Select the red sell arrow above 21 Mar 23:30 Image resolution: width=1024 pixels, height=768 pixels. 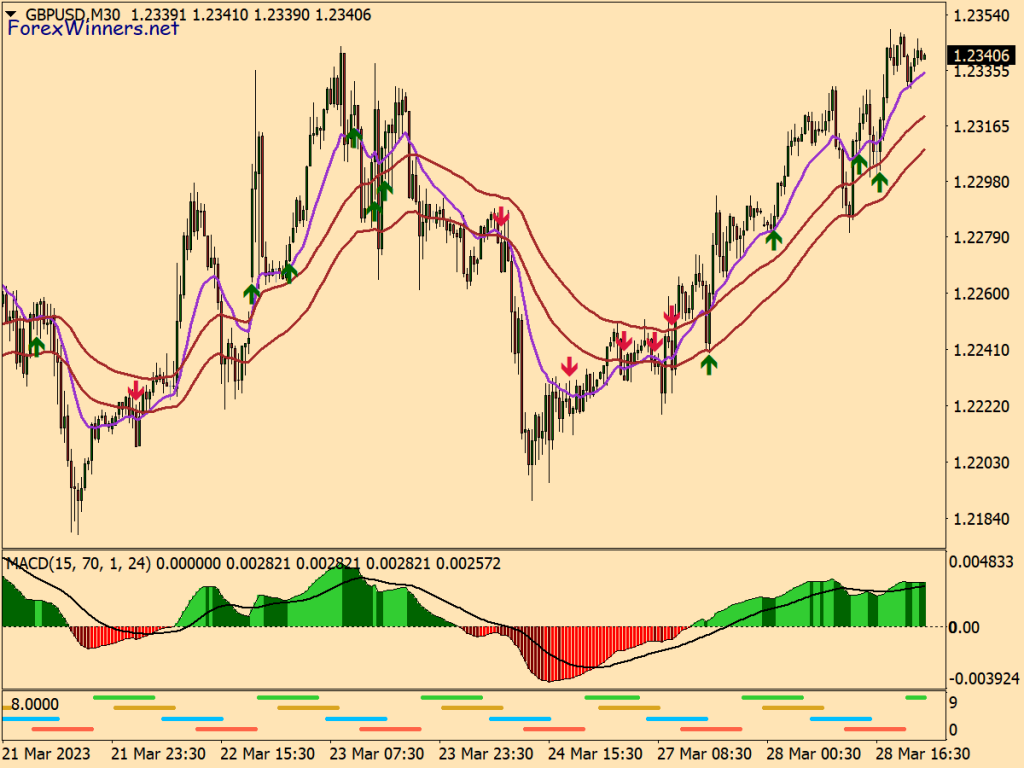click(x=136, y=390)
